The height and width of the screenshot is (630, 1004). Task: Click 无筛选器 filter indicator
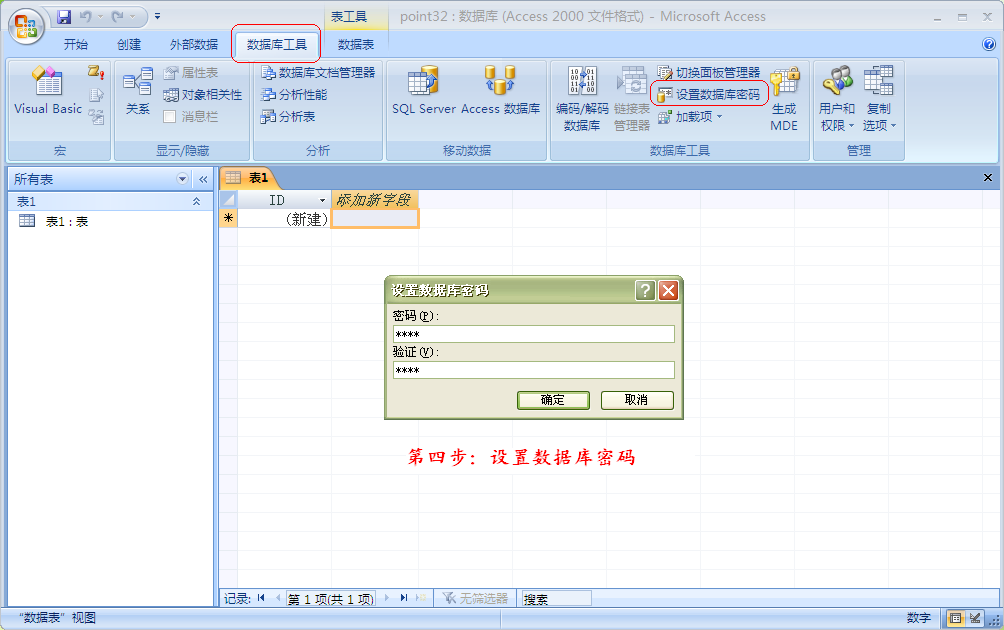[475, 598]
